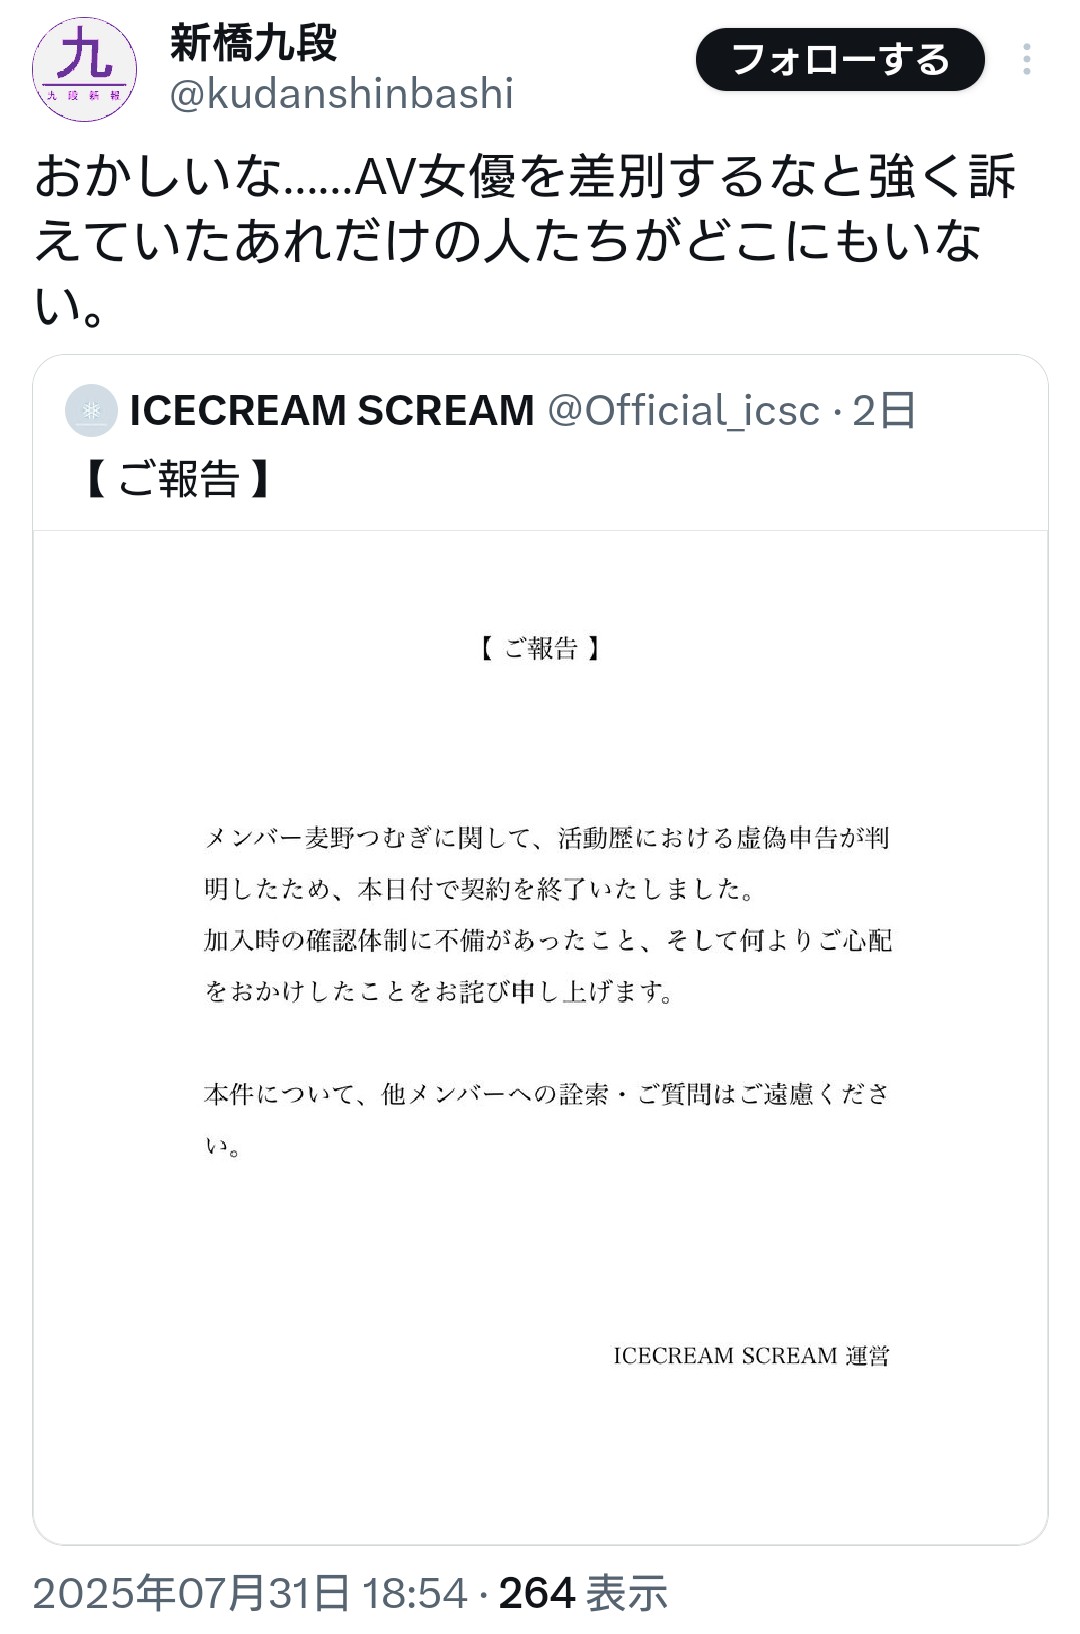Enlarge the attached announcement document image
1080x1634 pixels.
(x=540, y=1037)
